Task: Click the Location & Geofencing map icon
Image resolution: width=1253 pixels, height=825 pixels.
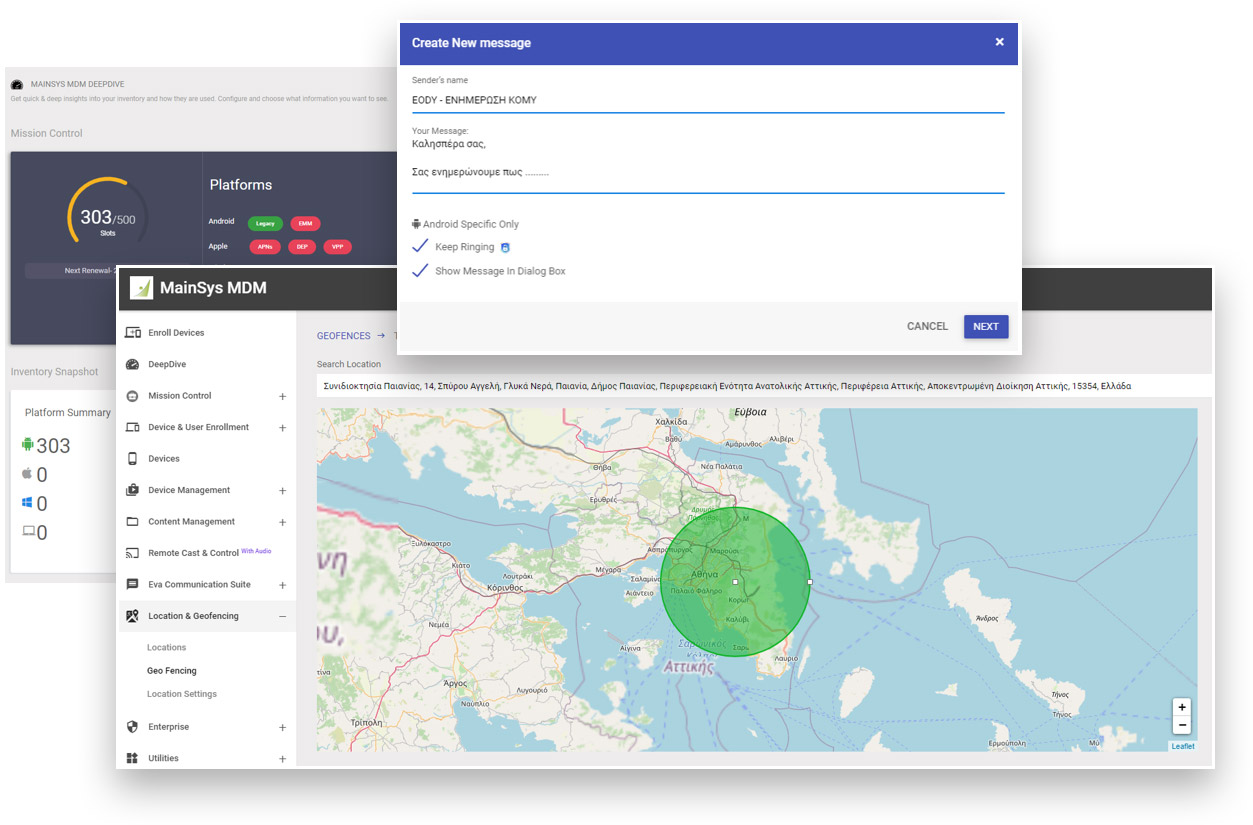Action: click(x=132, y=616)
